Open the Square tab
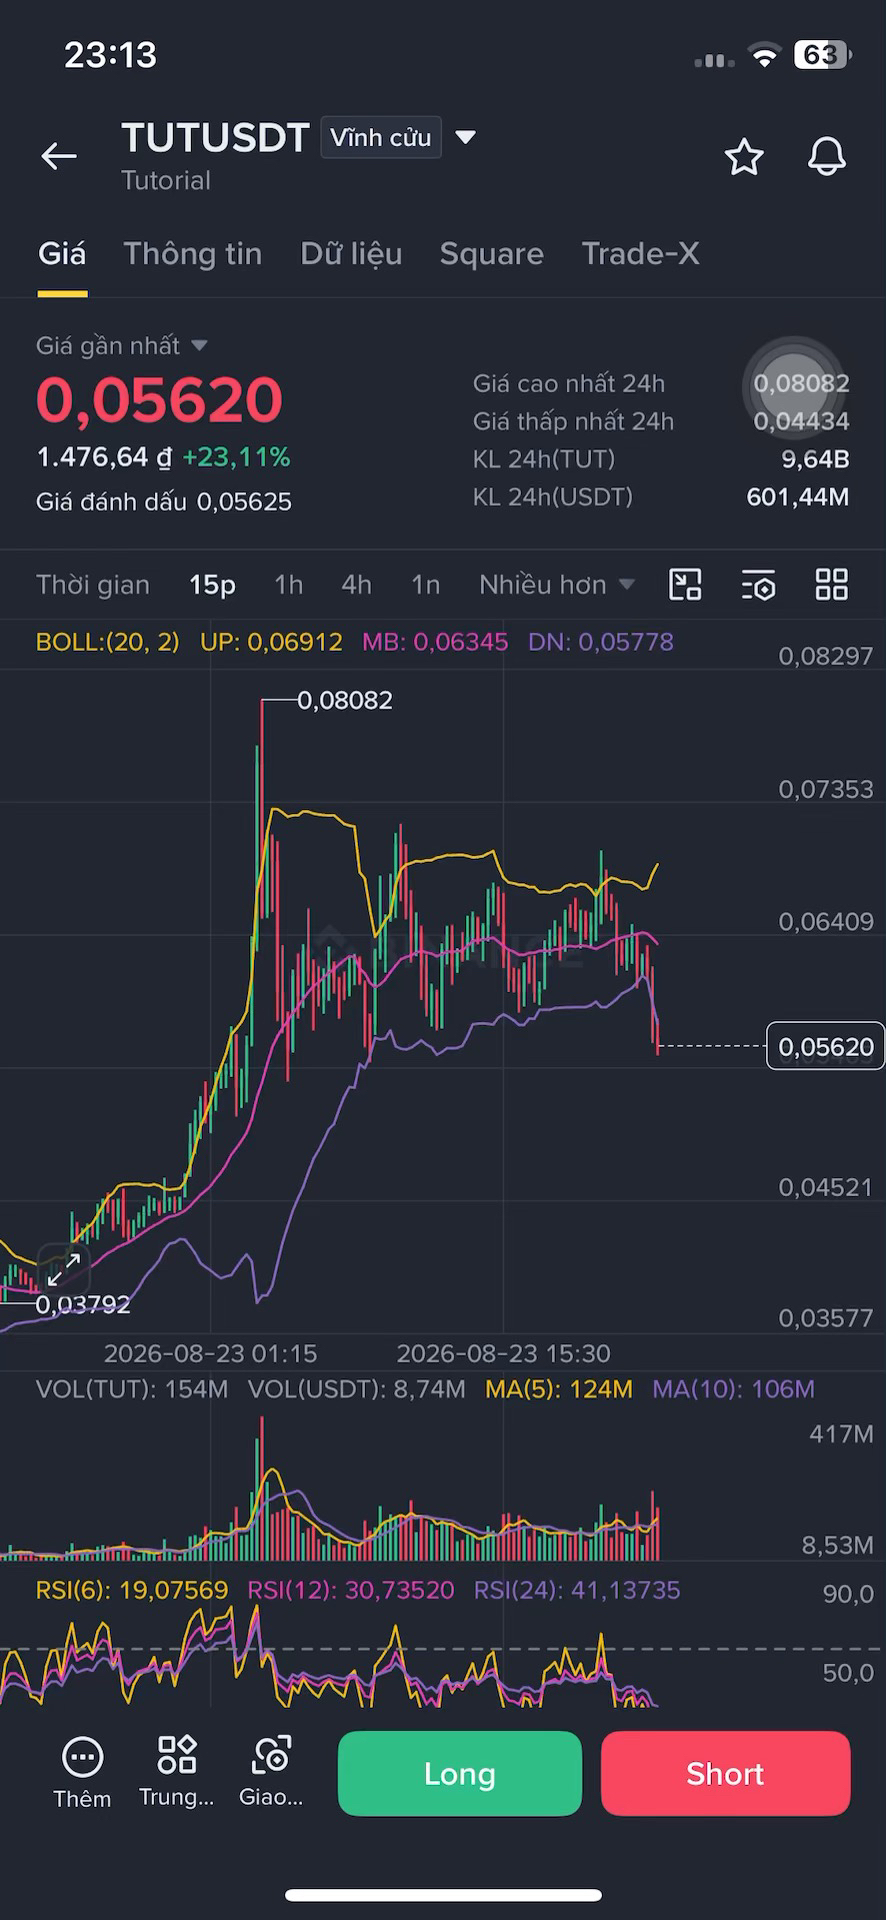The image size is (886, 1920). [492, 254]
